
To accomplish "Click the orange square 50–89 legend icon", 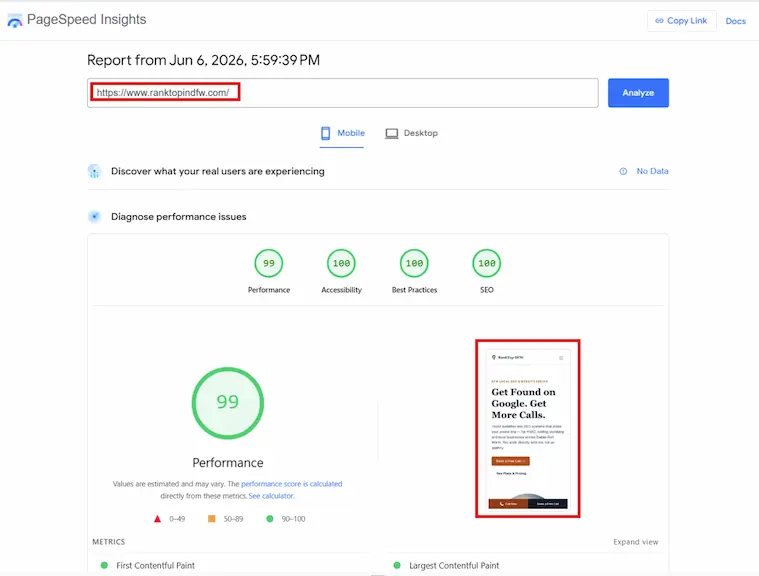I will (212, 519).
